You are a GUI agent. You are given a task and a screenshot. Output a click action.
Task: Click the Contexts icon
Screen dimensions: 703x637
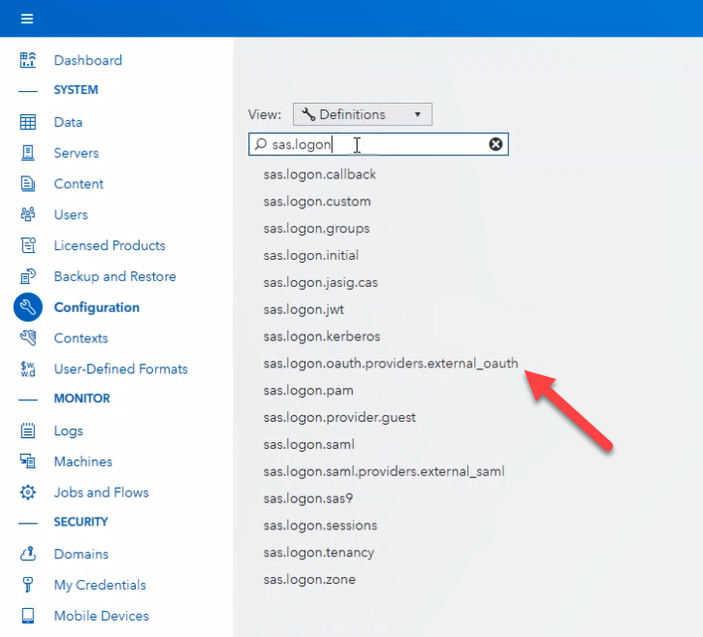(x=28, y=338)
